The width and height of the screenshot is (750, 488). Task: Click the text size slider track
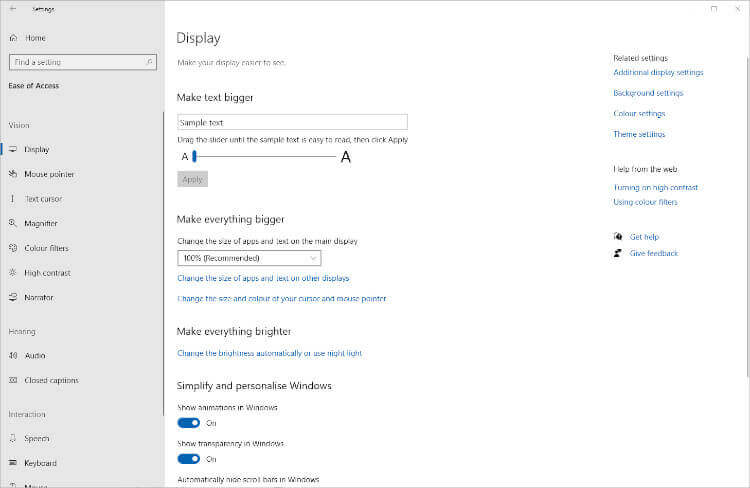pyautogui.click(x=265, y=157)
